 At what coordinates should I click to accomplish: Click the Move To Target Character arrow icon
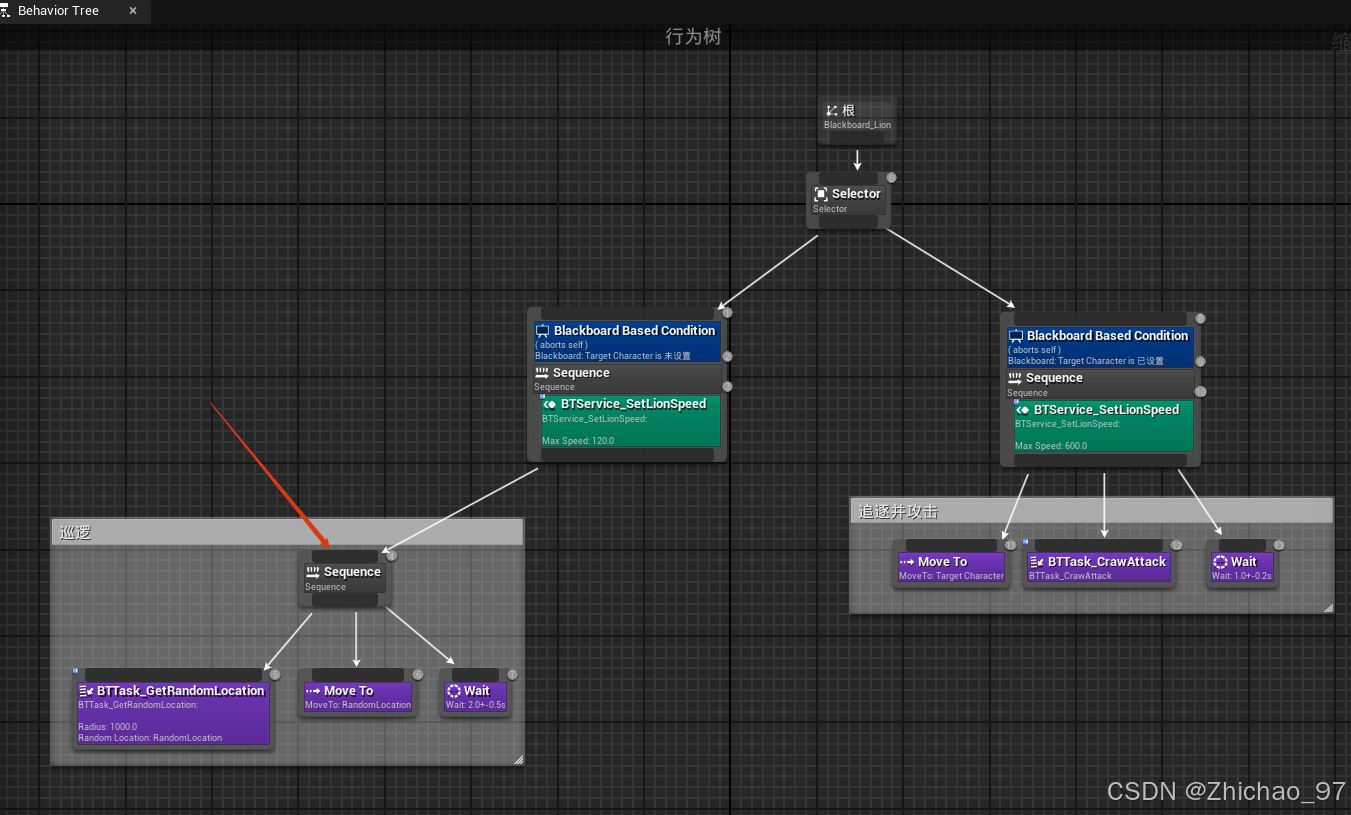(x=907, y=562)
